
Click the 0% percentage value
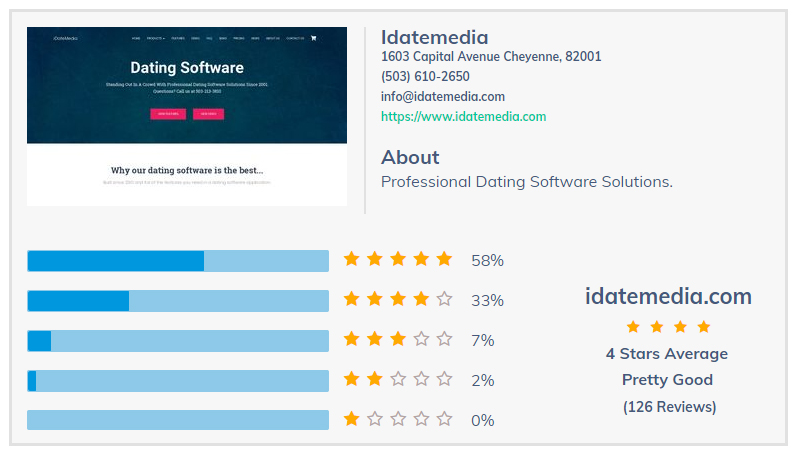tap(482, 420)
